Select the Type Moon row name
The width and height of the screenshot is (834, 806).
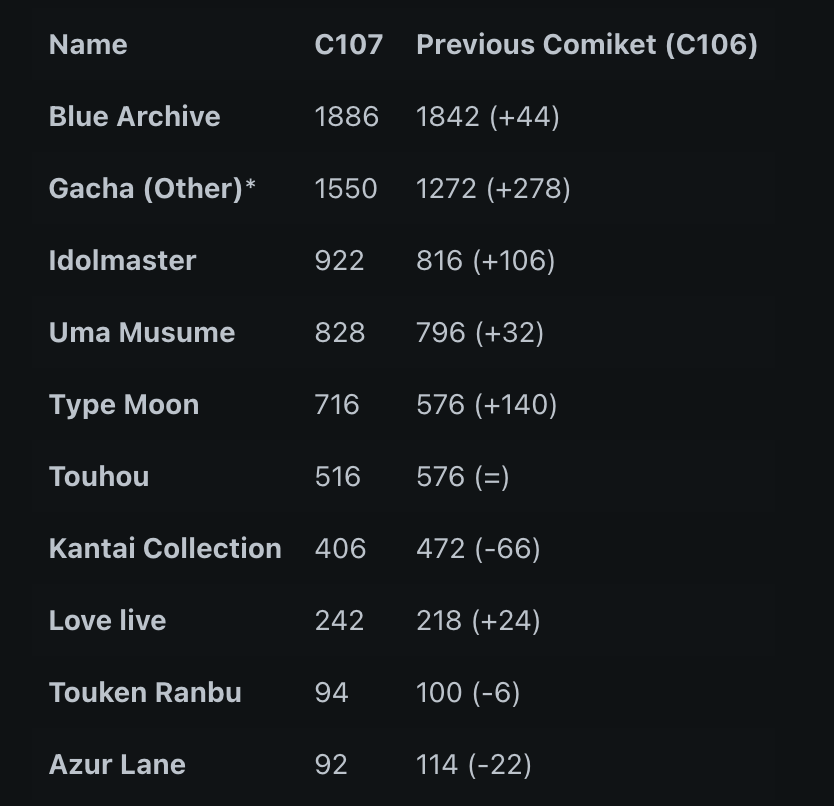(124, 404)
